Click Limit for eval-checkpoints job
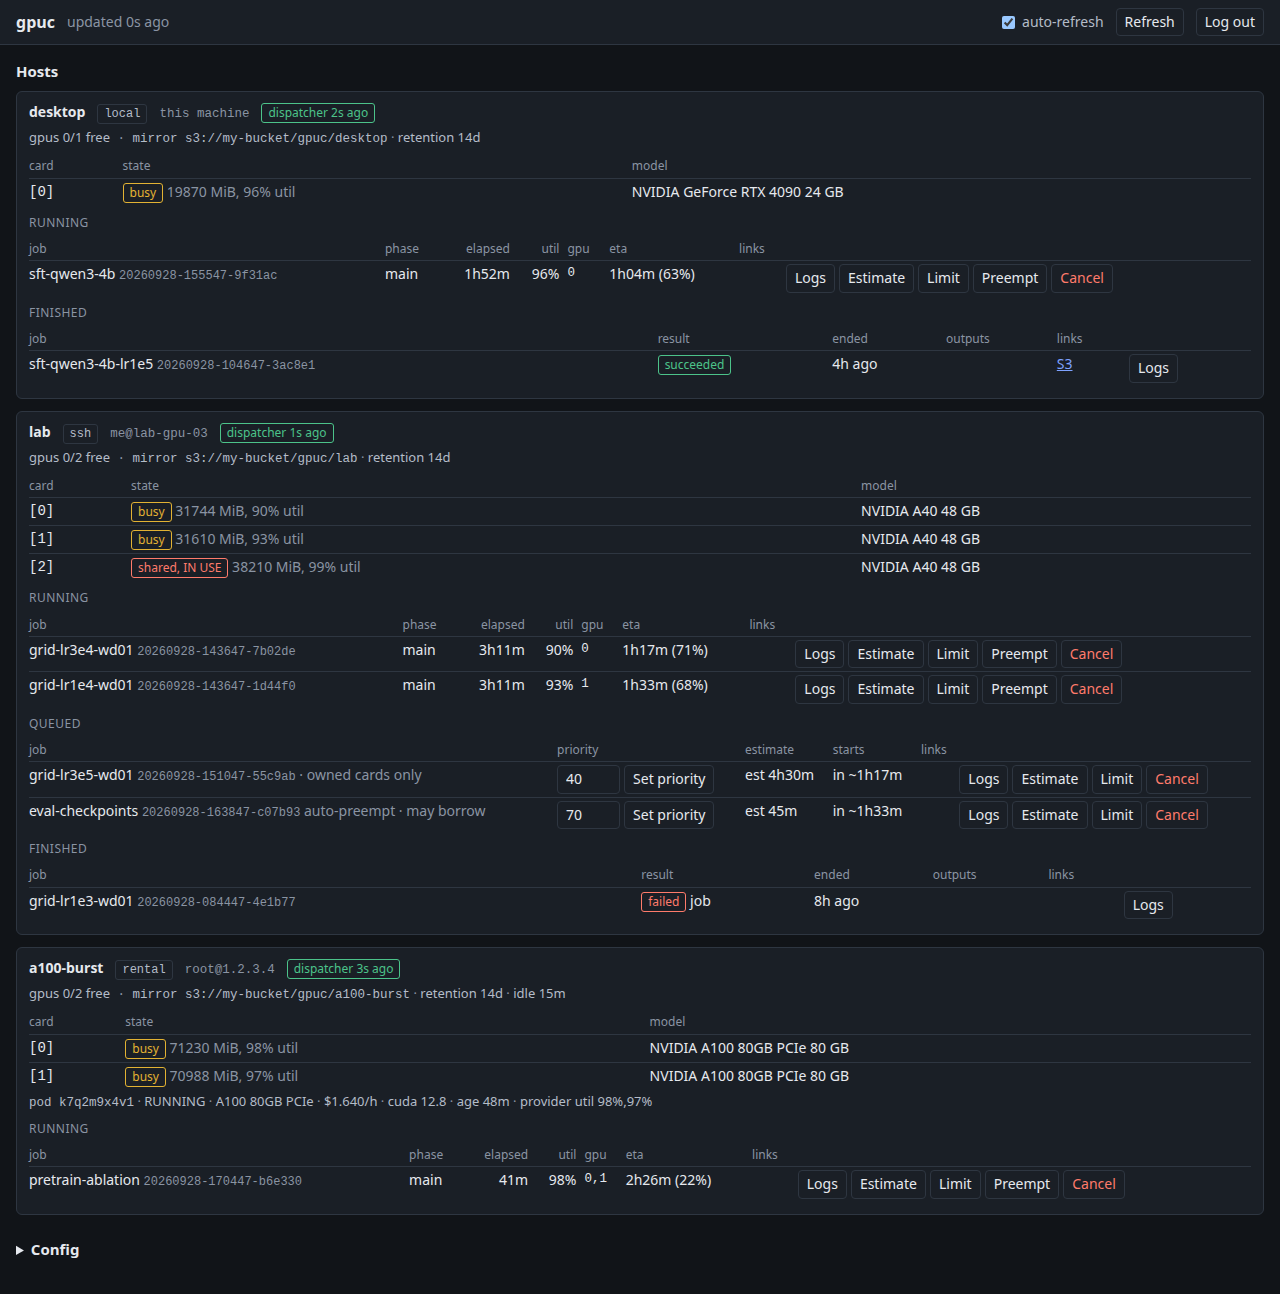This screenshot has width=1280, height=1294. coord(1117,815)
